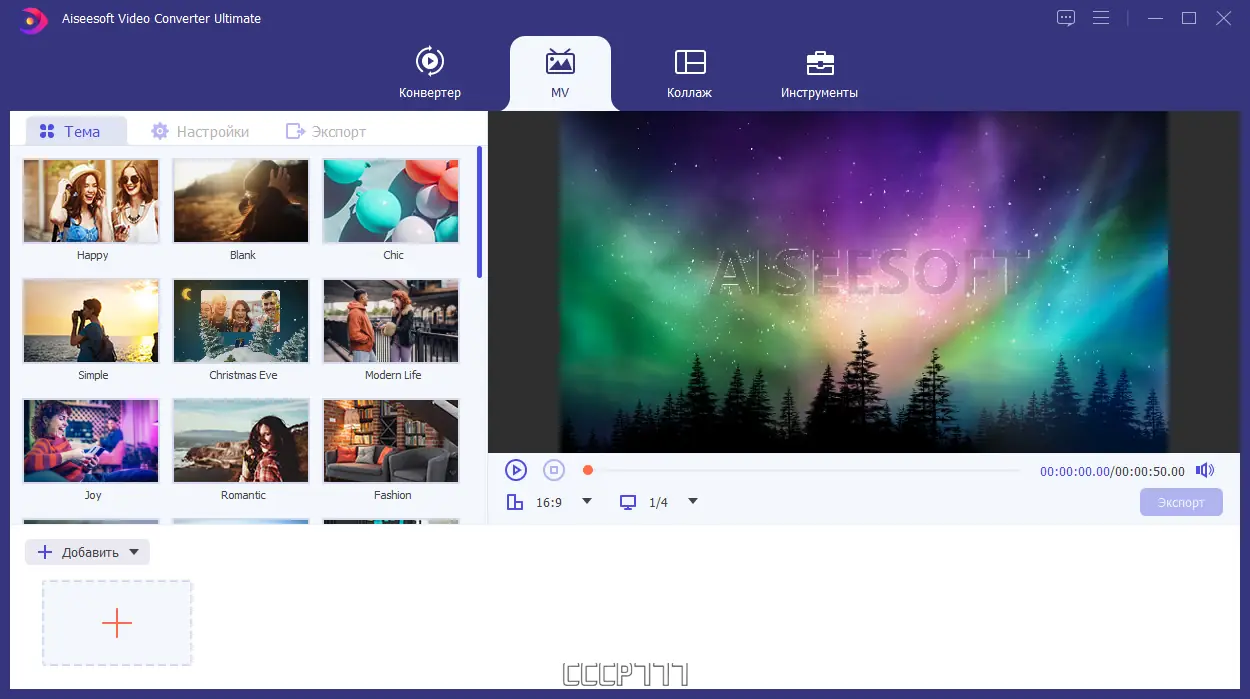Screen dimensions: 1250x699
Task: Click the Modern Life theme label
Action: [x=393, y=375]
